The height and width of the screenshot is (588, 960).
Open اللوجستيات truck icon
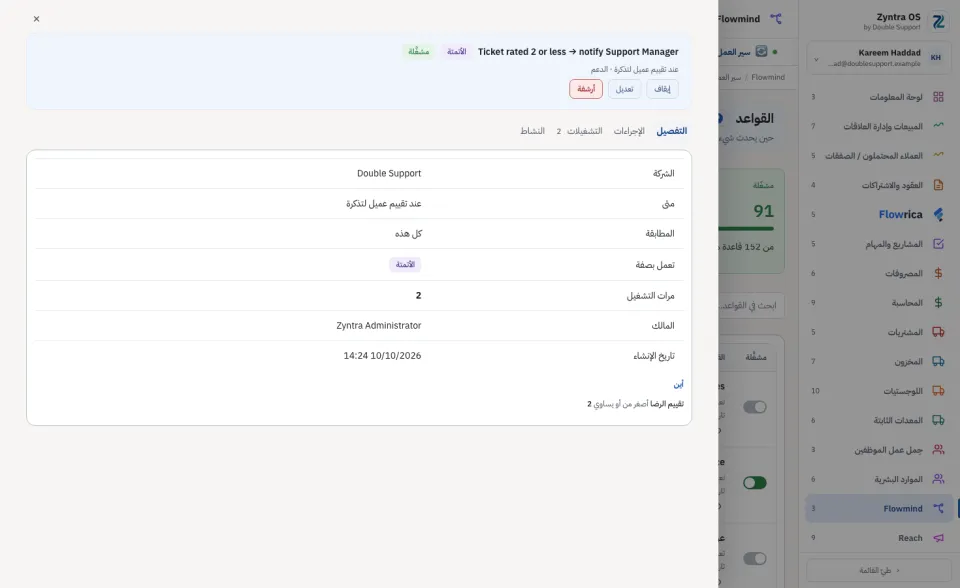coord(938,391)
